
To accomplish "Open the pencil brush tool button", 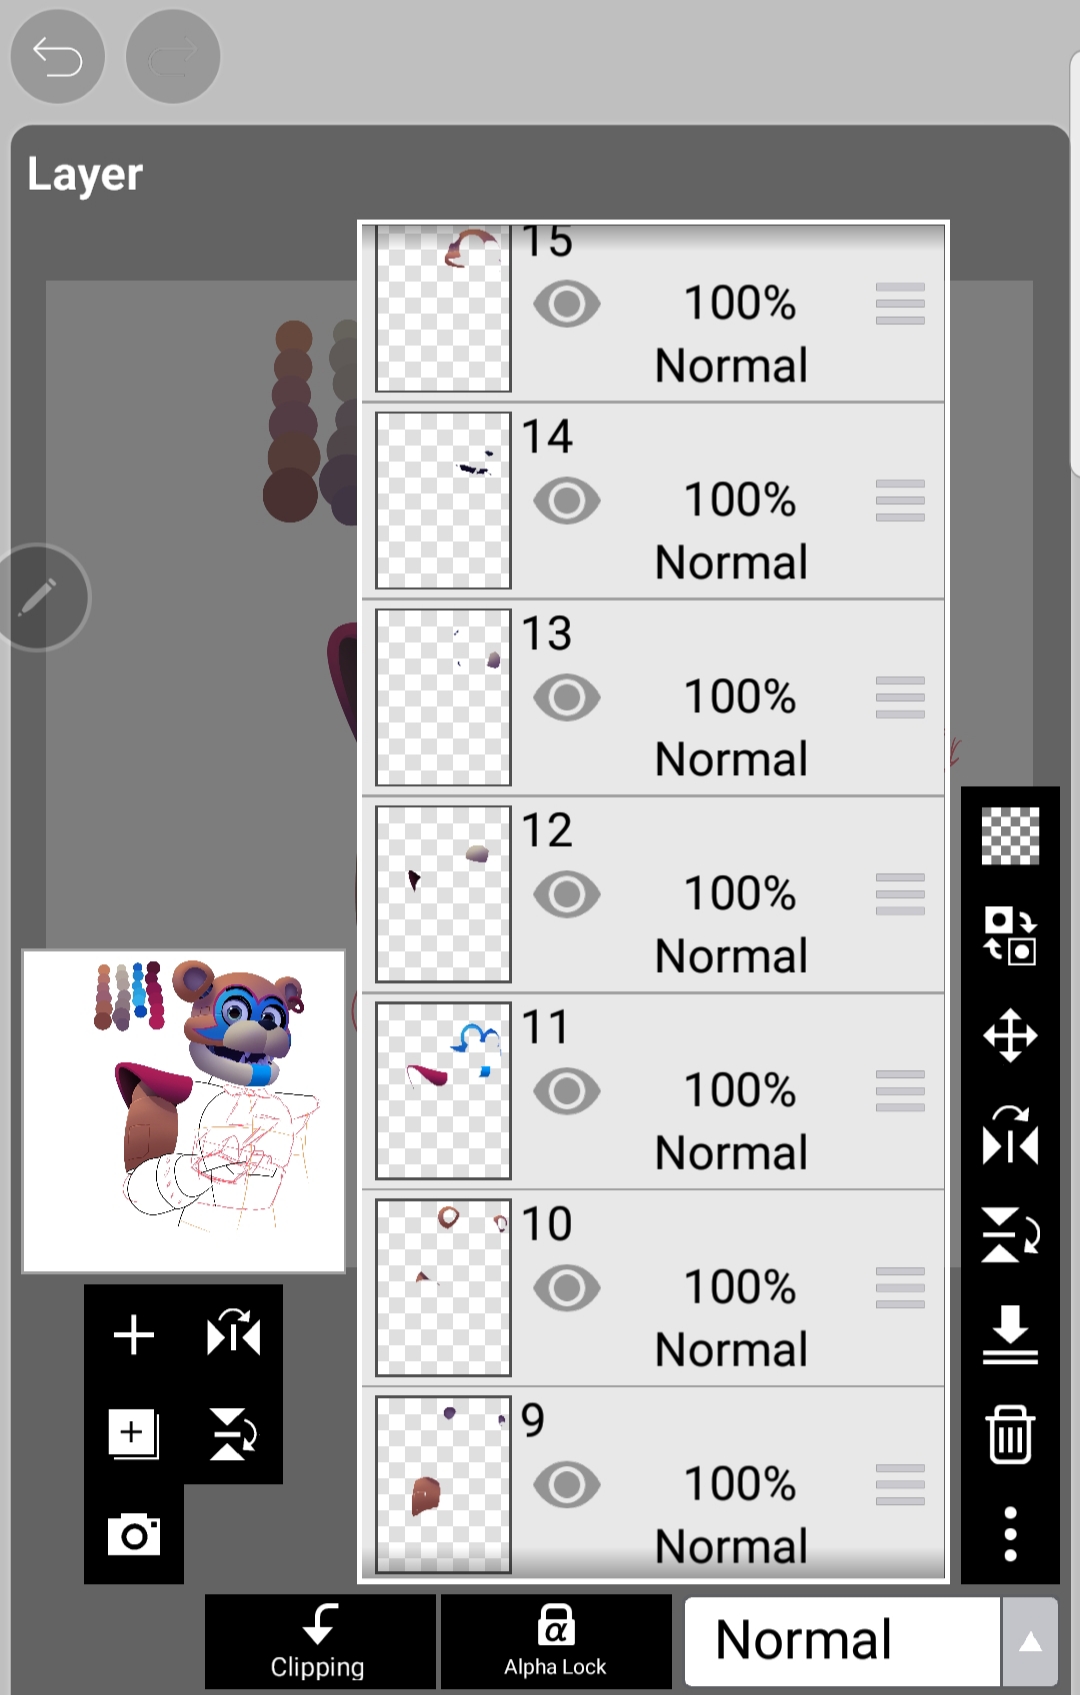I will click(38, 598).
